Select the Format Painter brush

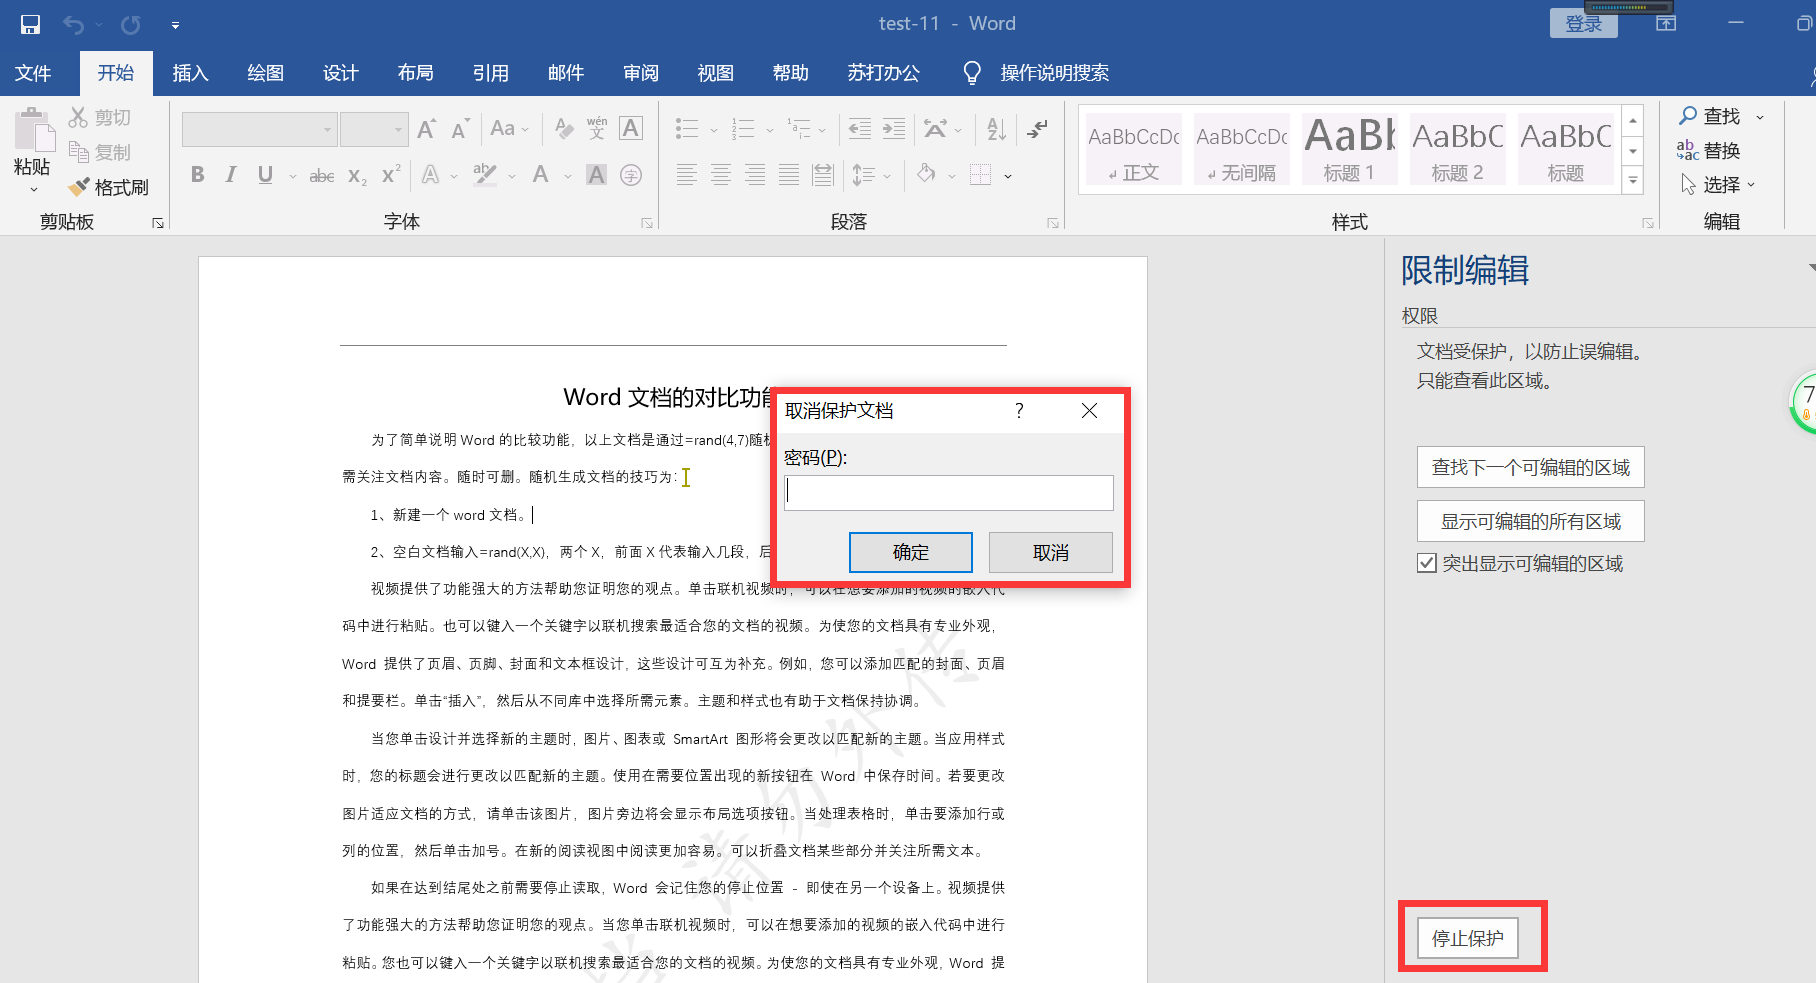(78, 187)
